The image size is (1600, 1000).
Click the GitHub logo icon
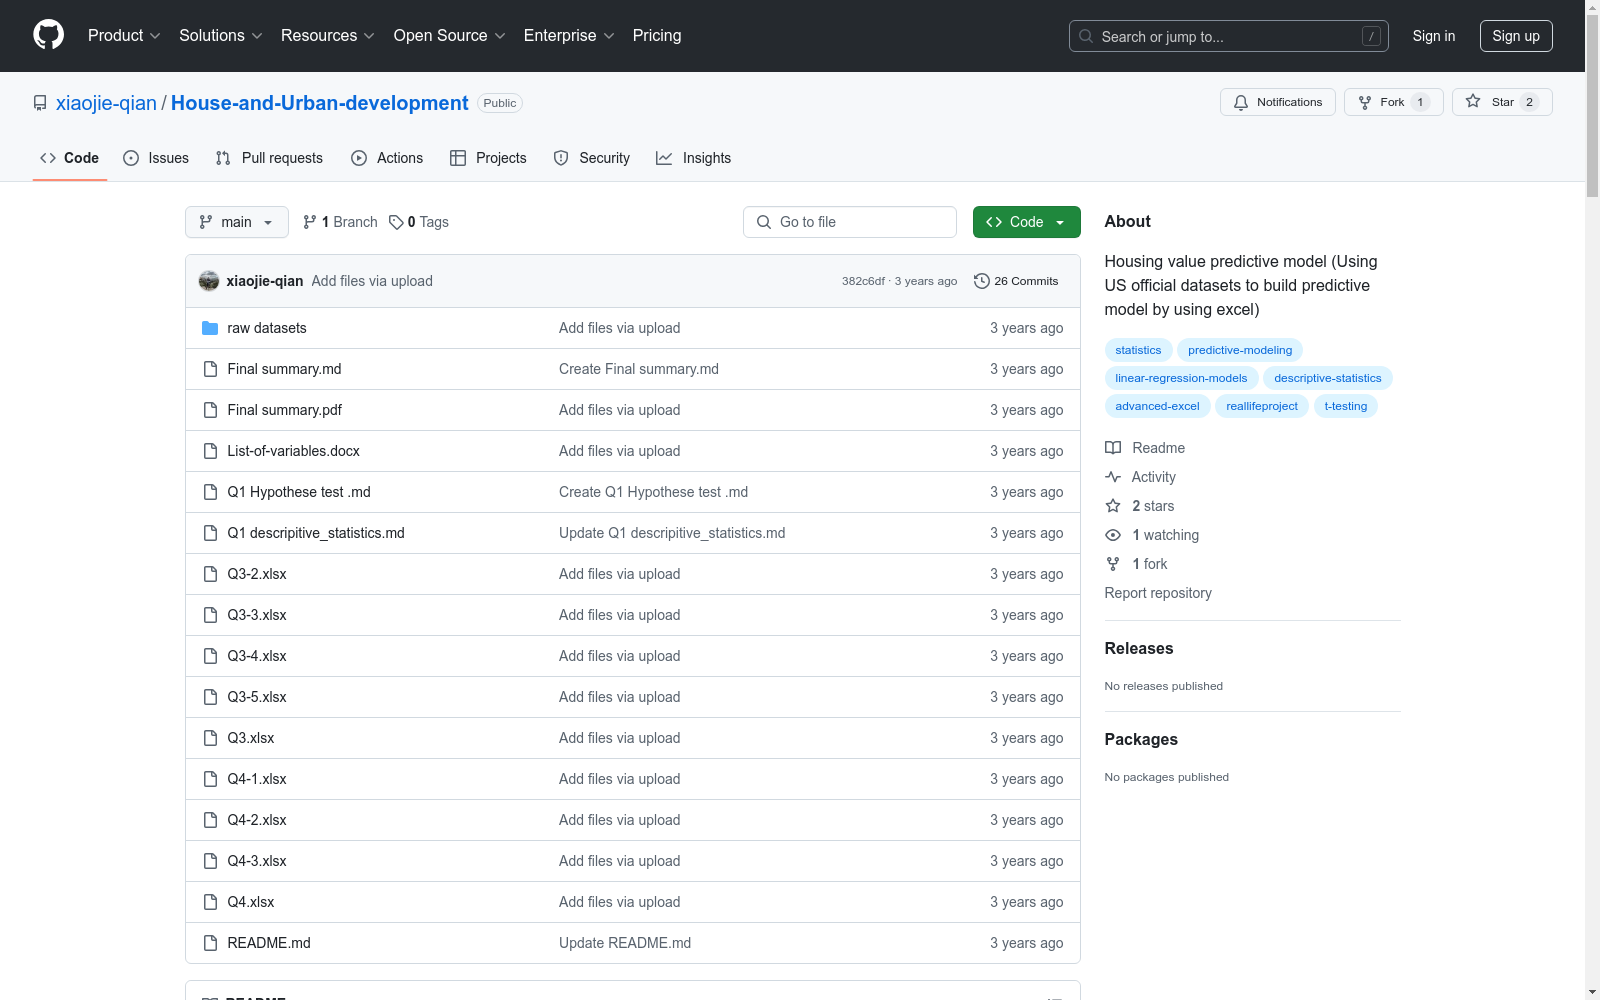(48, 35)
